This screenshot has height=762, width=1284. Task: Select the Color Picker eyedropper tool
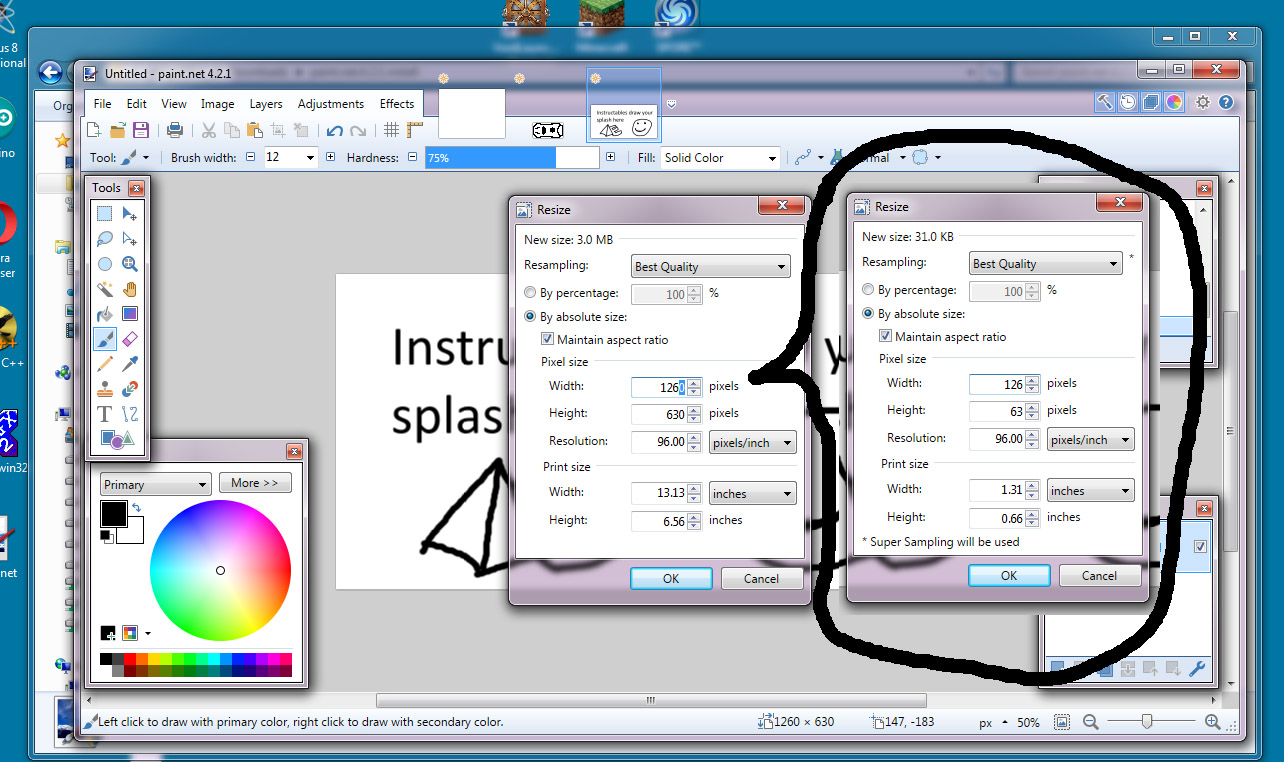(130, 364)
